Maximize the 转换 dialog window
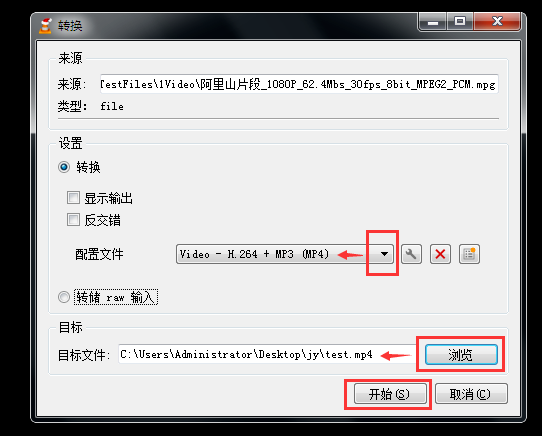Viewport: 542px width, 436px height. coord(460,22)
